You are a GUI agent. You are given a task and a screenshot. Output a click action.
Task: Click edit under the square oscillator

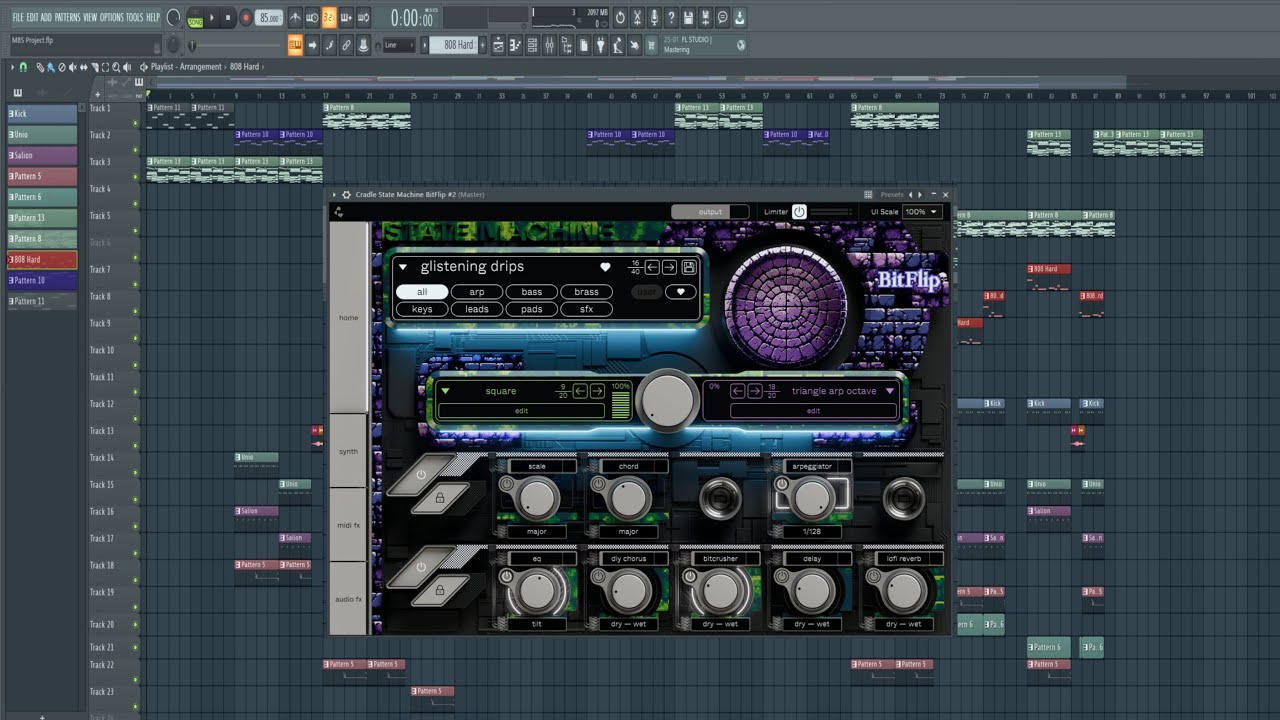click(x=521, y=411)
